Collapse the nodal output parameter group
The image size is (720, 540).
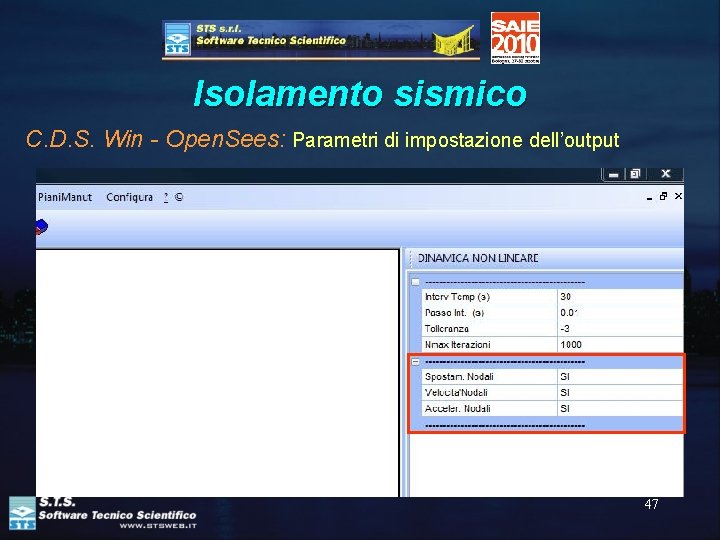pyautogui.click(x=416, y=362)
